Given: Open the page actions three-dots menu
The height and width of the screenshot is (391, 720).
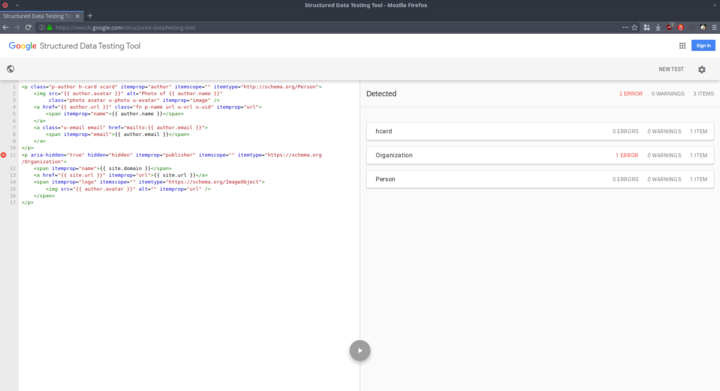Looking at the screenshot, I should (625, 28).
